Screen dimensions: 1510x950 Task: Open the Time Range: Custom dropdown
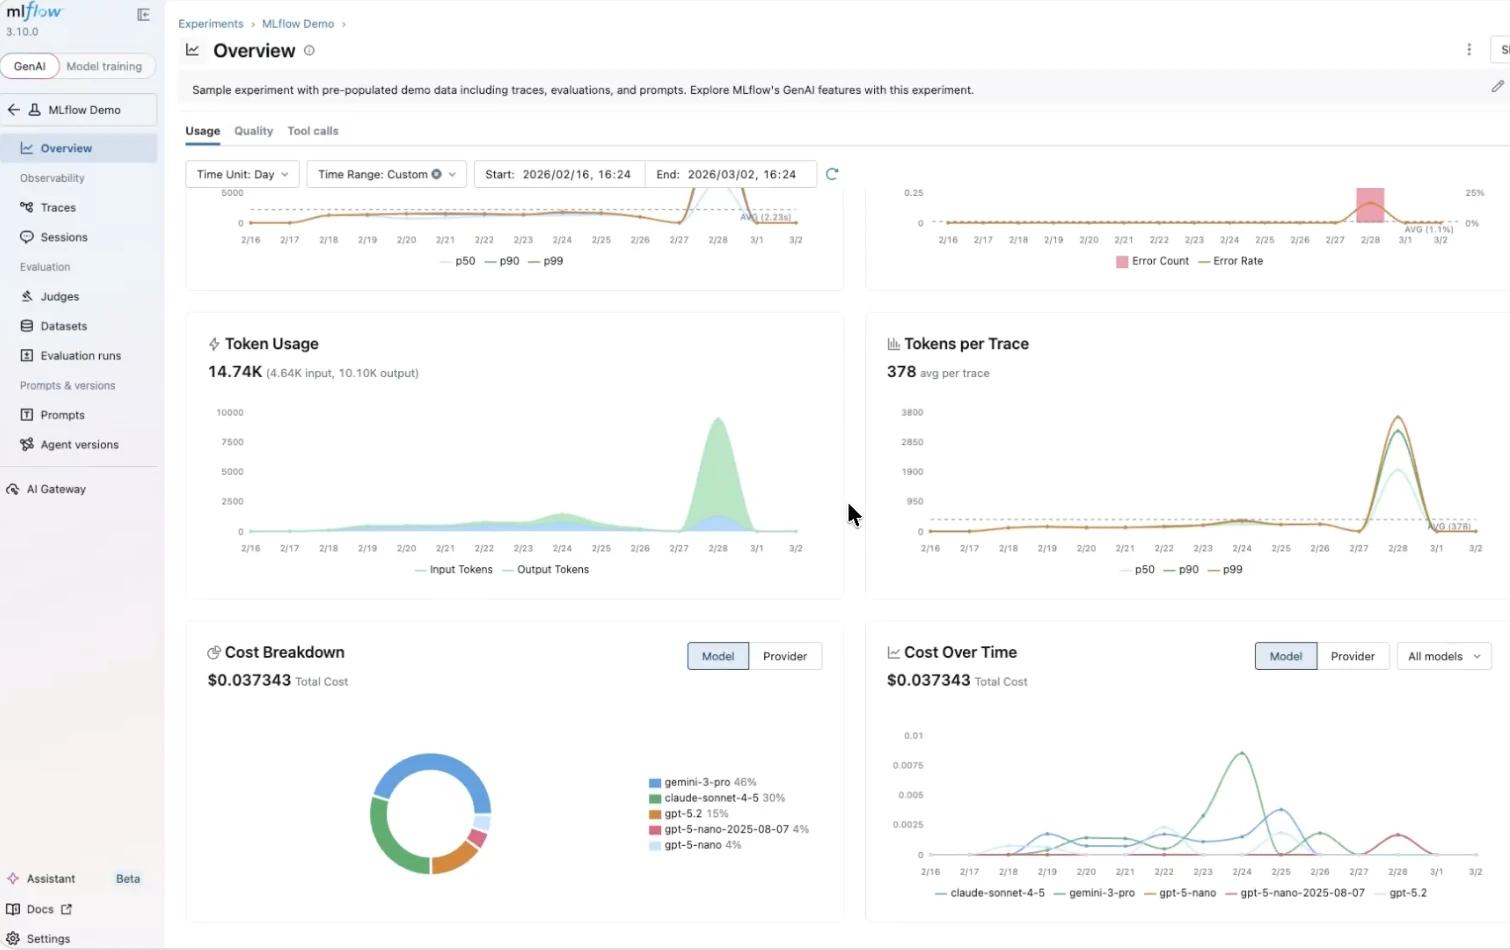point(386,174)
